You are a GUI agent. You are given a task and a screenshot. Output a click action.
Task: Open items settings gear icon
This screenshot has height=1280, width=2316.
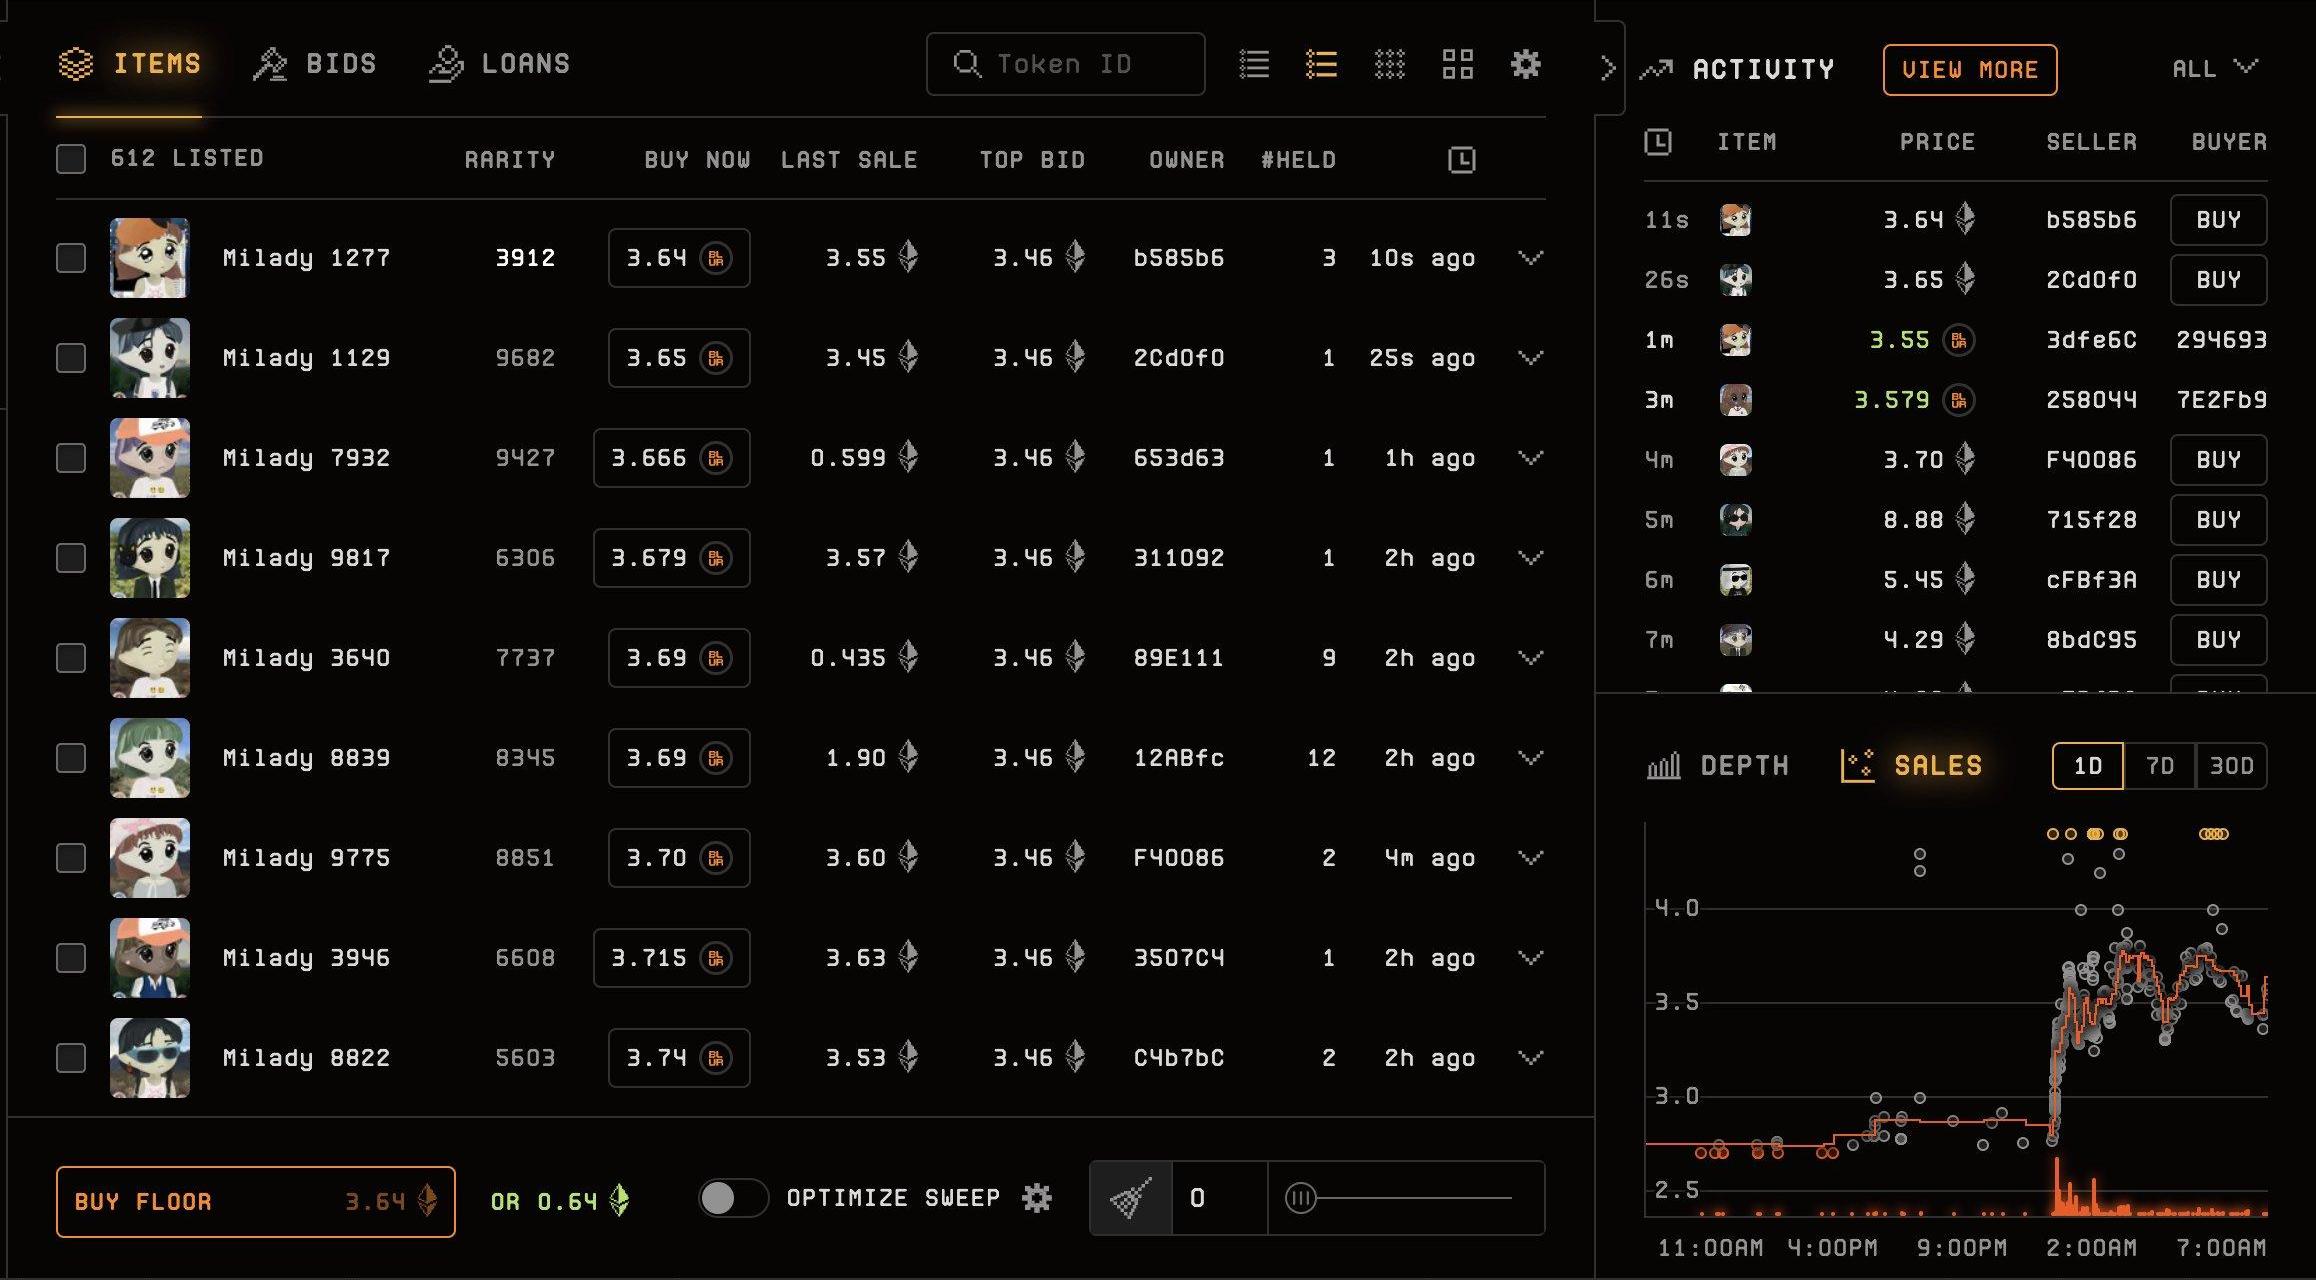(x=1526, y=65)
